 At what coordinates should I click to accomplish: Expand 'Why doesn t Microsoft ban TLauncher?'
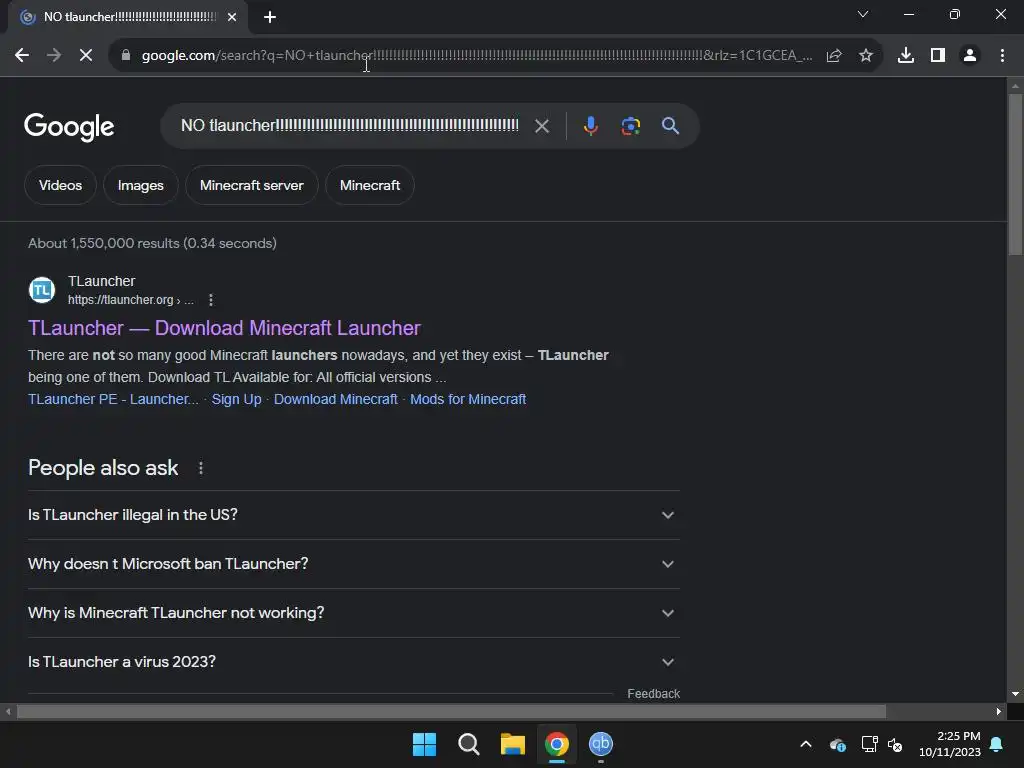tap(354, 564)
